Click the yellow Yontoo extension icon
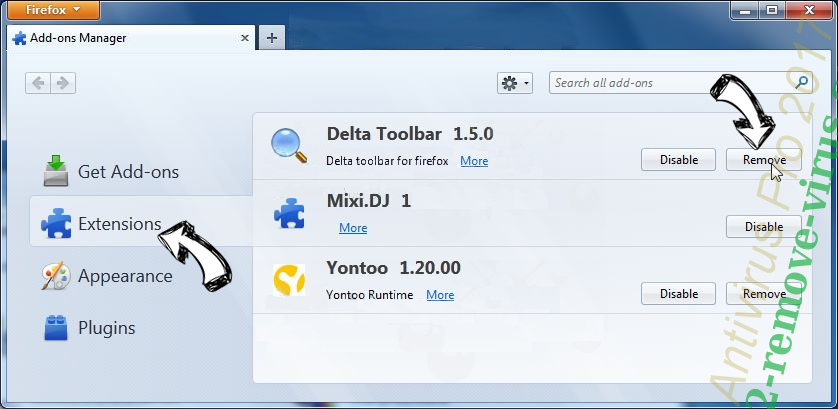The image size is (838, 409). 289,280
